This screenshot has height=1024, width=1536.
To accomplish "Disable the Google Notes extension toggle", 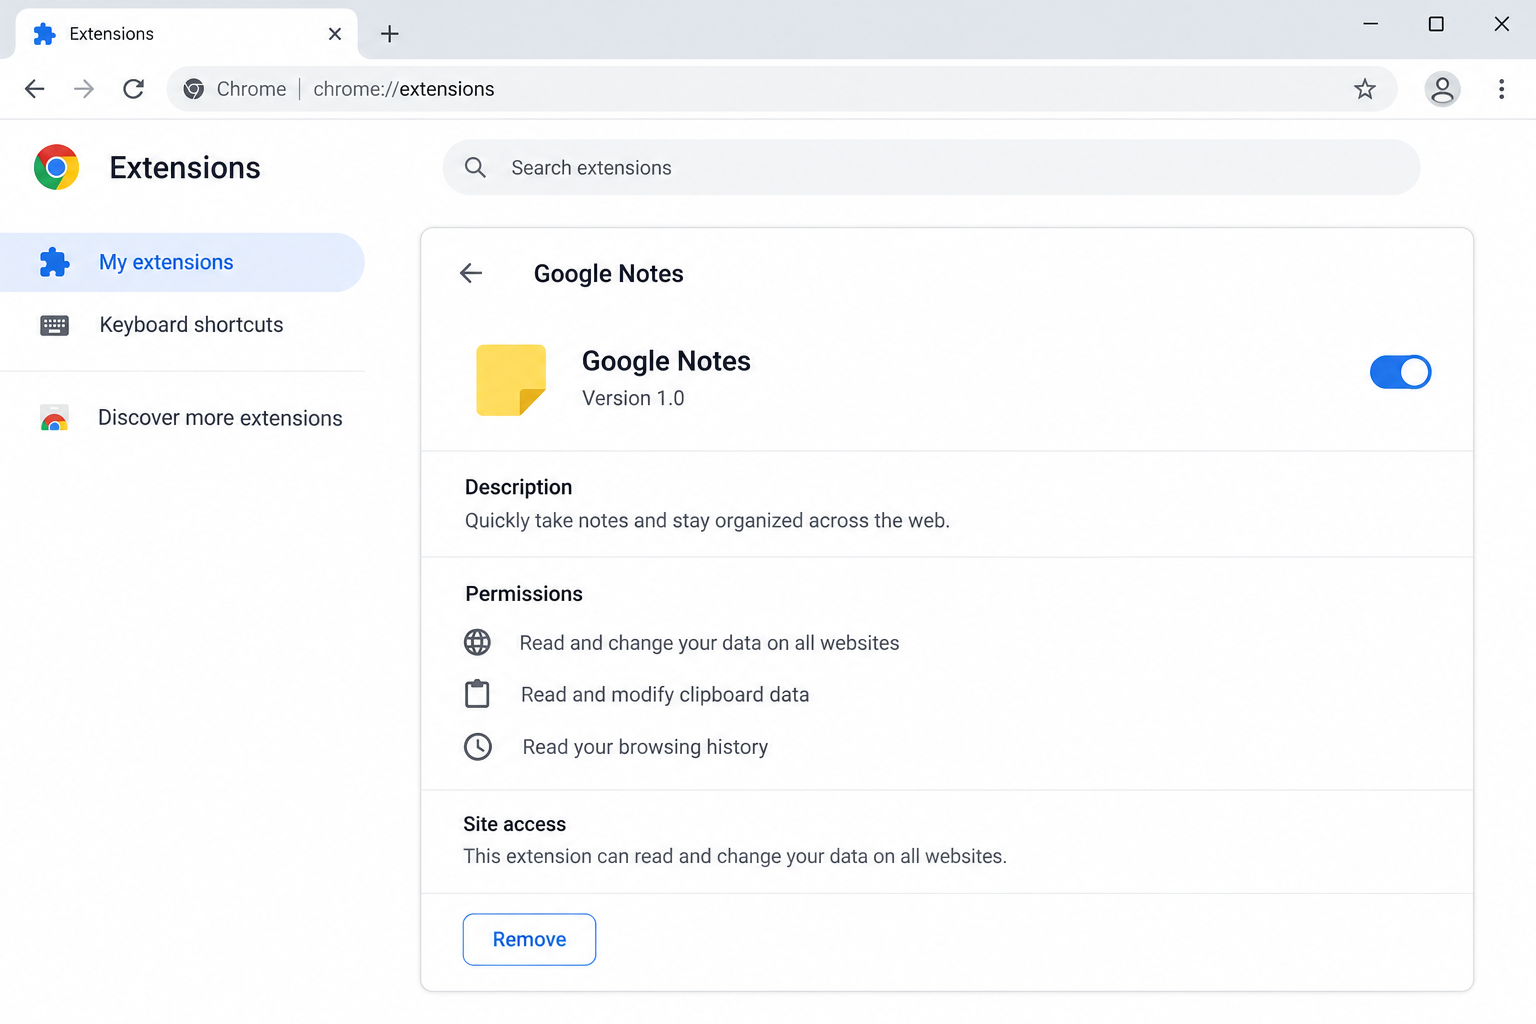I will click(1400, 372).
